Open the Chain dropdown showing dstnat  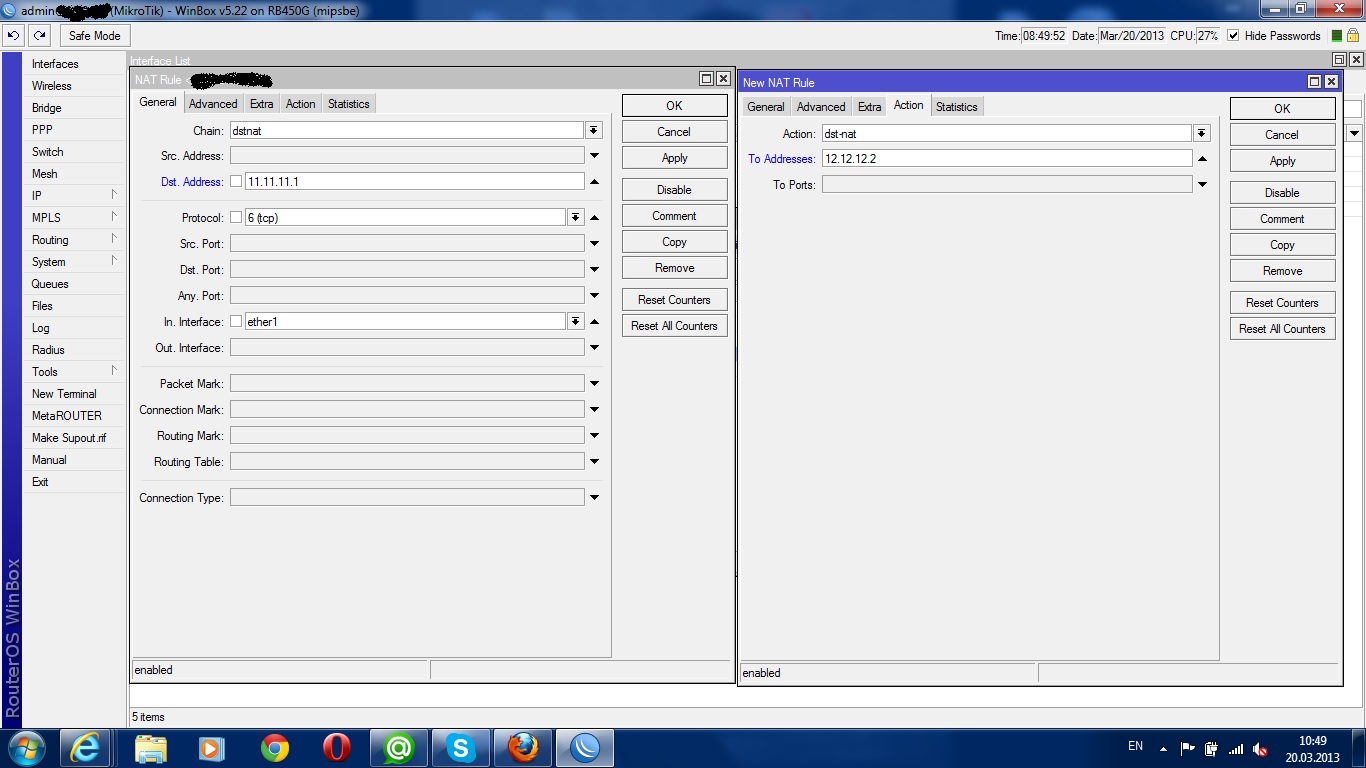pyautogui.click(x=594, y=130)
